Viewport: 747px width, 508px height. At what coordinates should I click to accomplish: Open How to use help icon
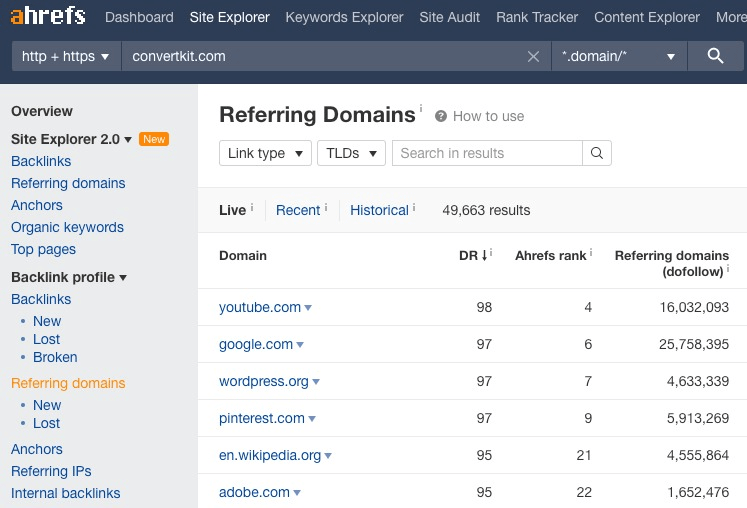point(441,116)
